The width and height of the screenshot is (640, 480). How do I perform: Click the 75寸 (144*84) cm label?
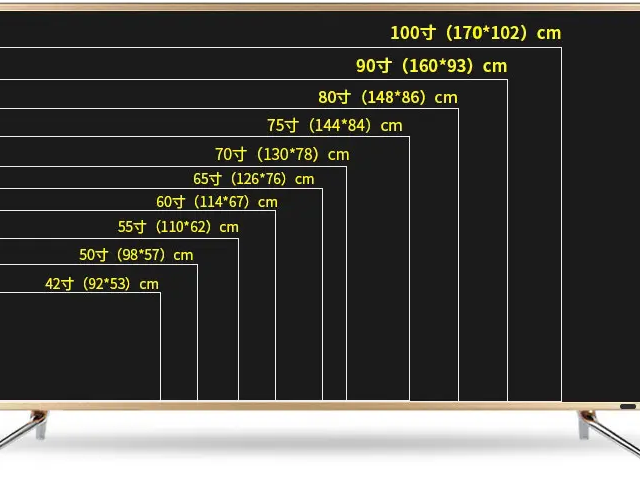335,125
